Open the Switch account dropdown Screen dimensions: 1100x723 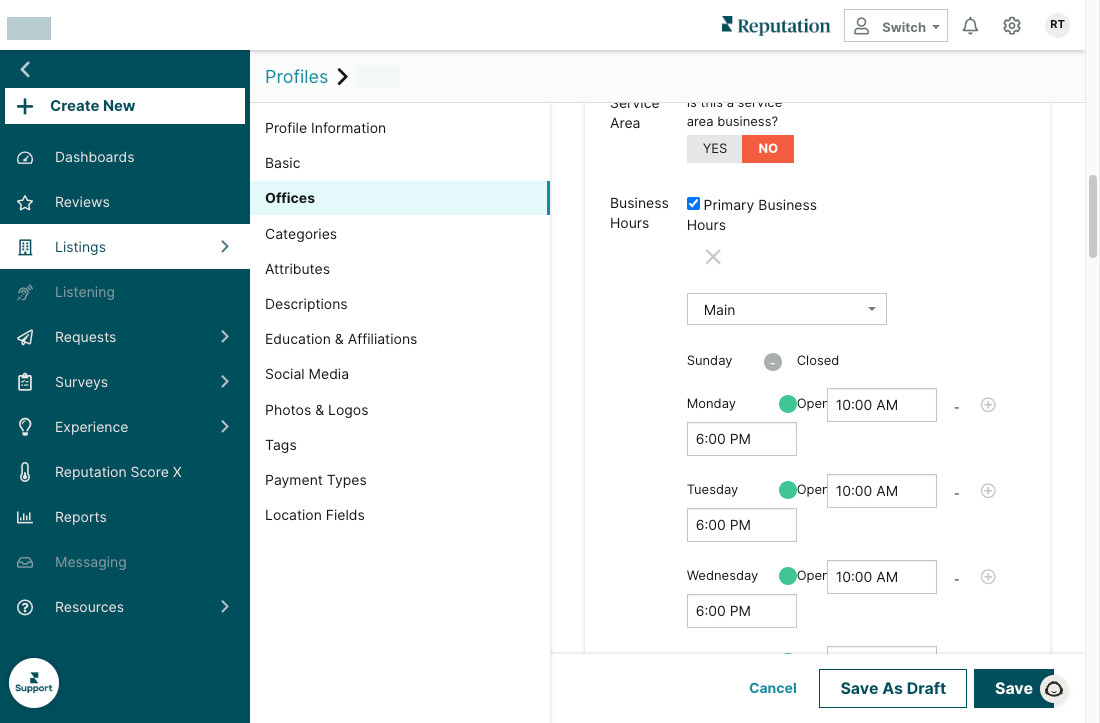coord(895,26)
